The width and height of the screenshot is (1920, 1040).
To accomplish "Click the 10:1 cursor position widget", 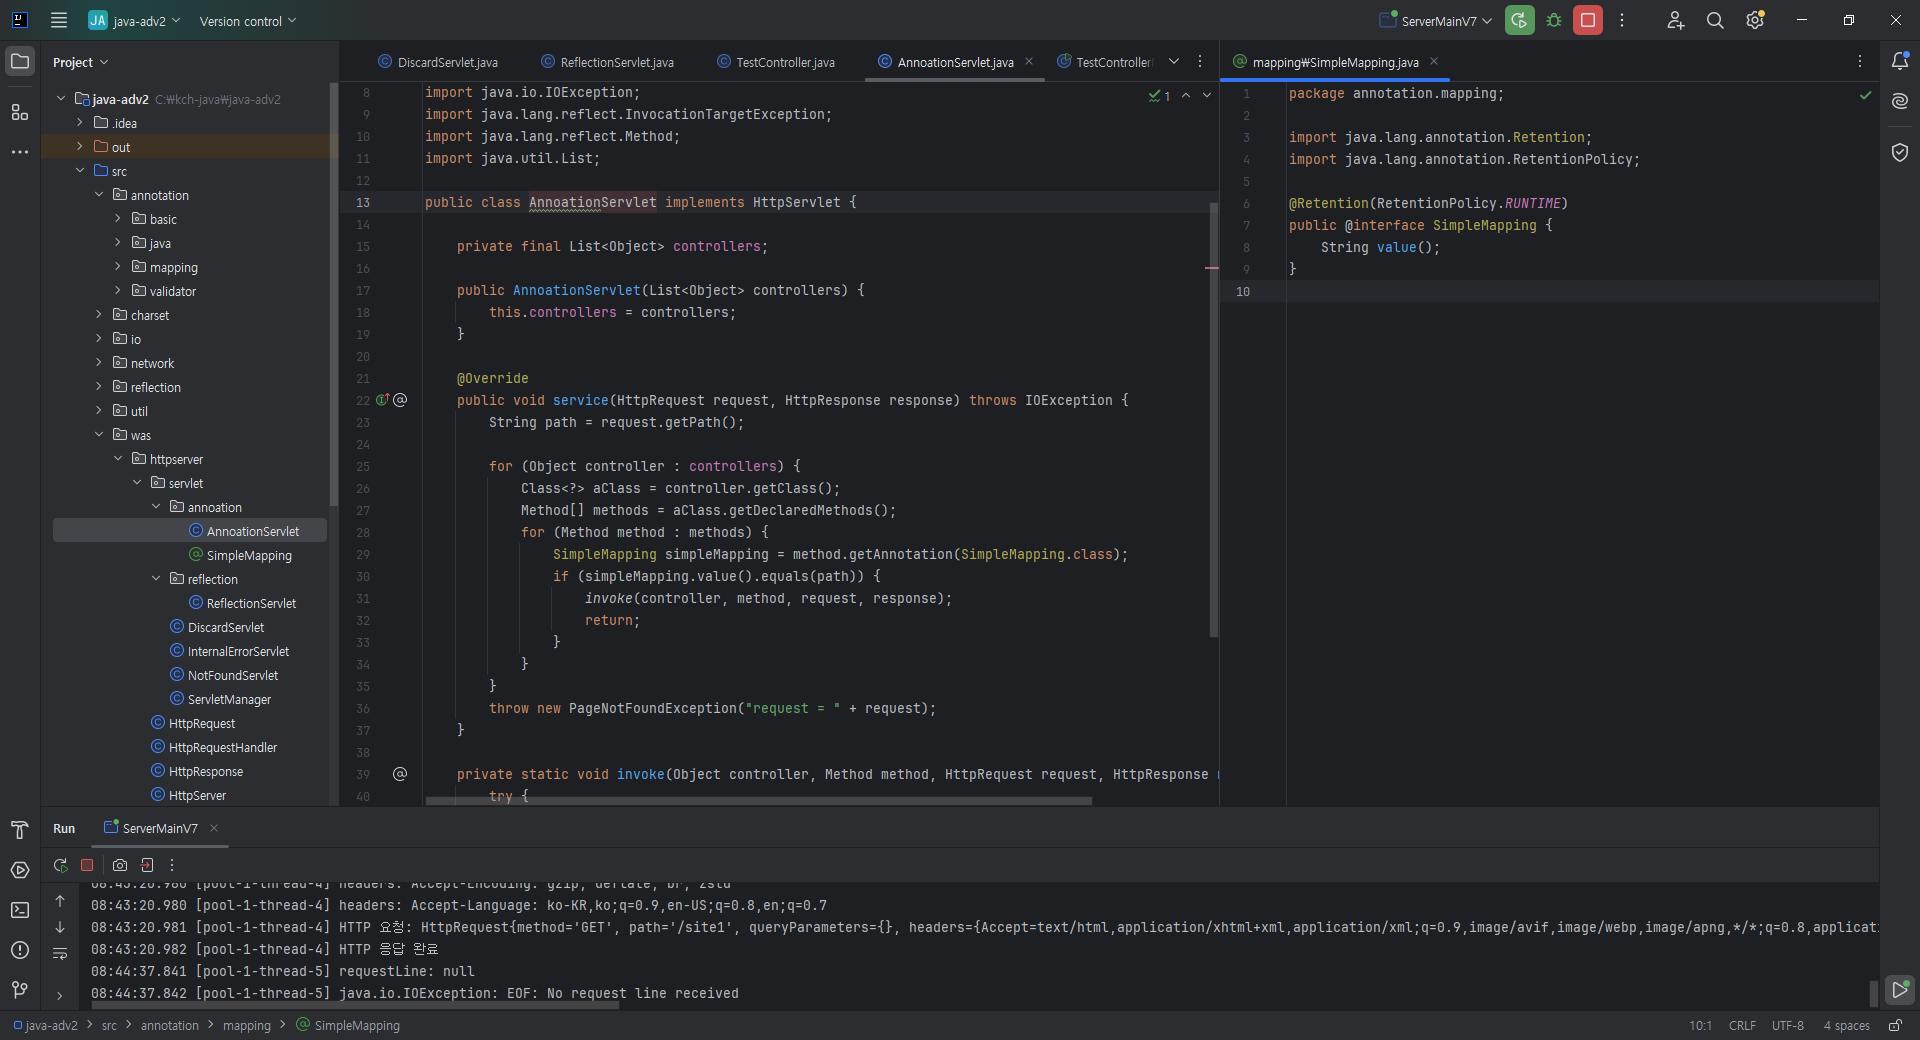I will click(x=1700, y=1025).
